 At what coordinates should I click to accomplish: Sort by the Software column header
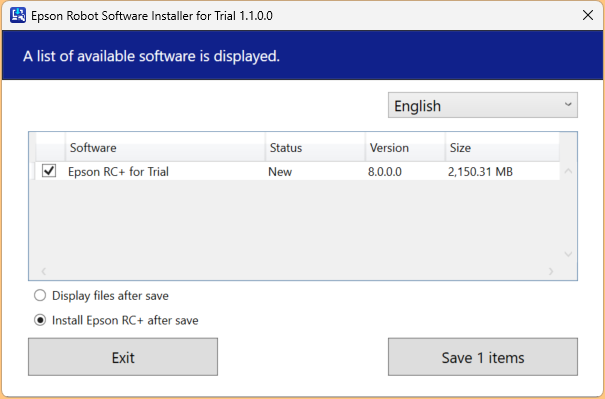tap(165, 147)
